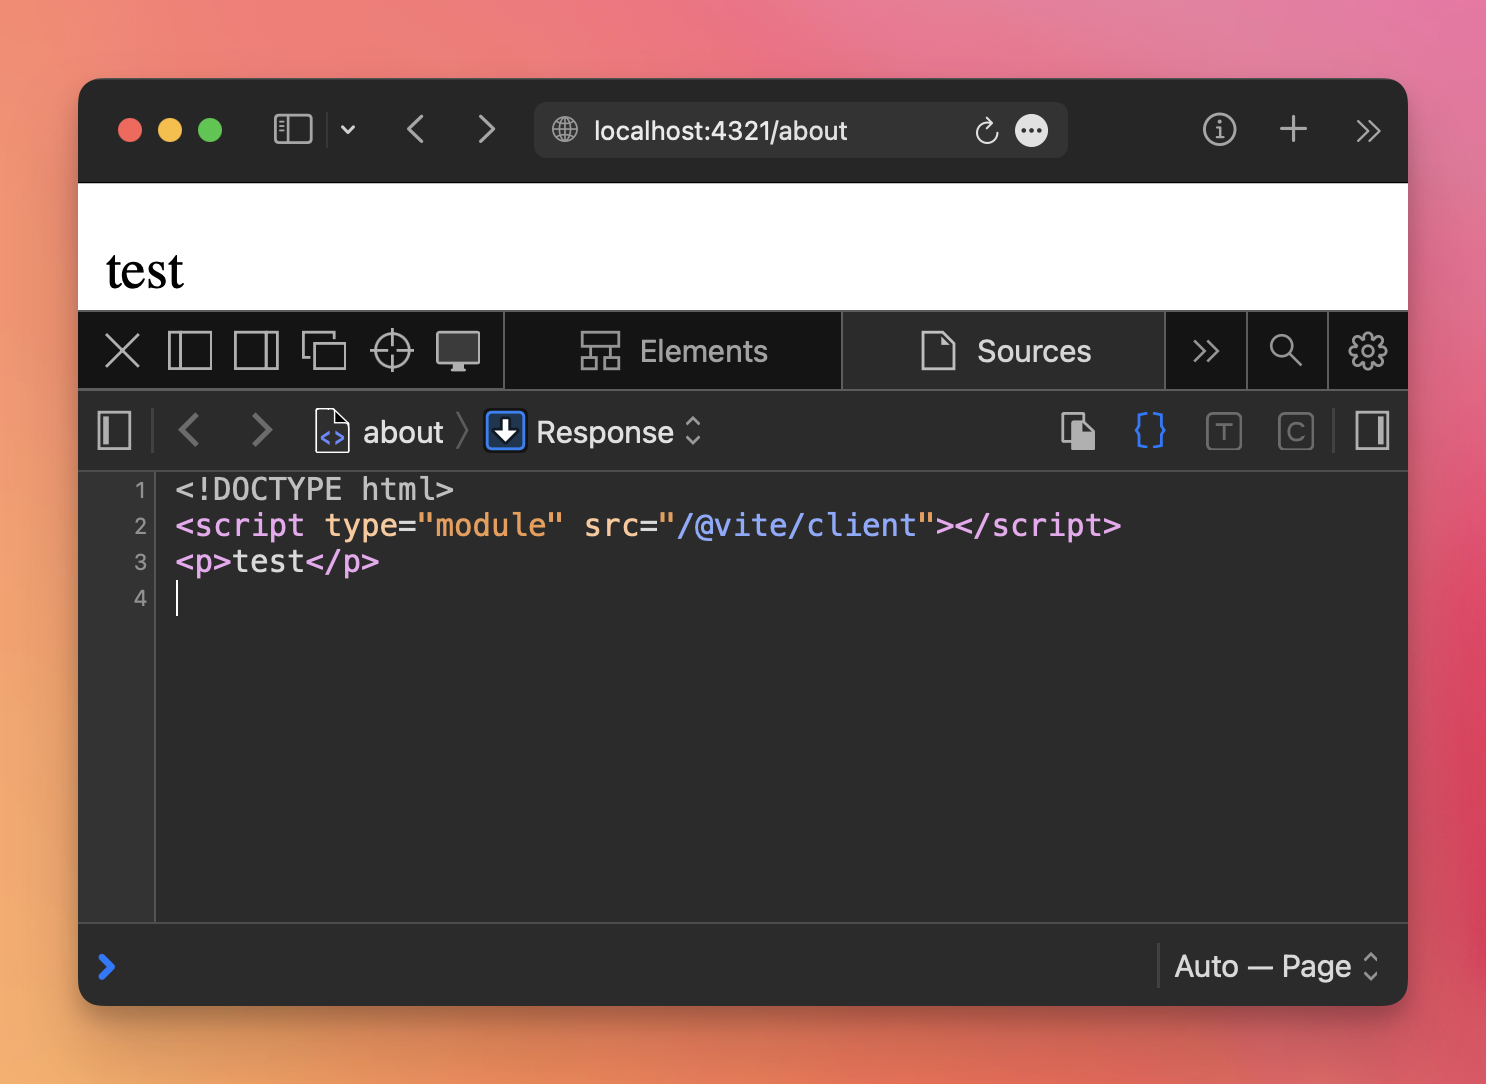Start element selection crosshair tool

pyautogui.click(x=391, y=351)
